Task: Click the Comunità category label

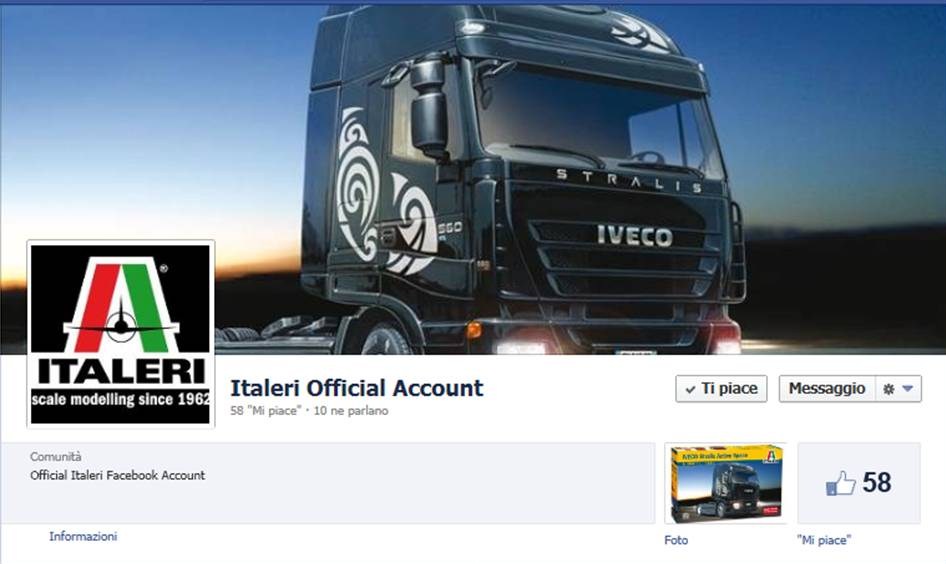Action: (x=56, y=457)
